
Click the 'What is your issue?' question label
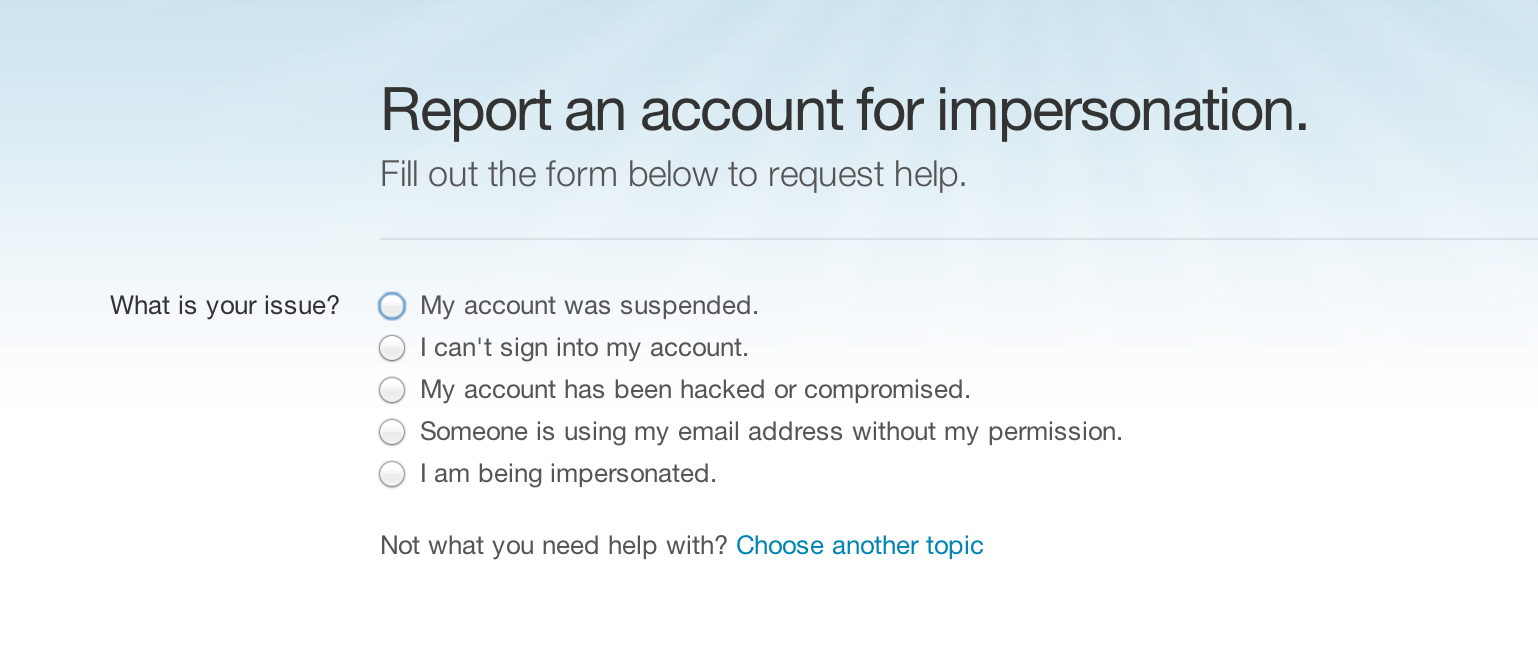225,306
